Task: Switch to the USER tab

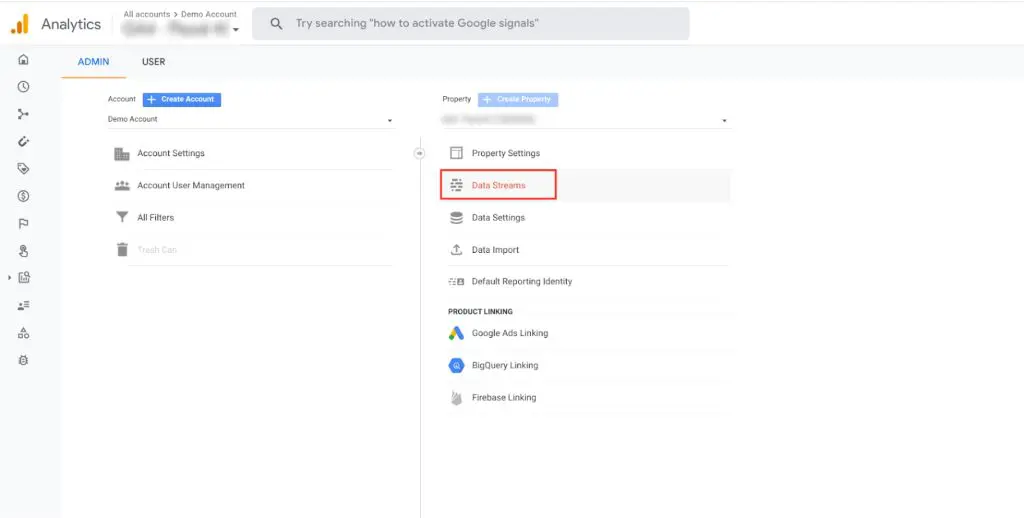Action: [153, 62]
